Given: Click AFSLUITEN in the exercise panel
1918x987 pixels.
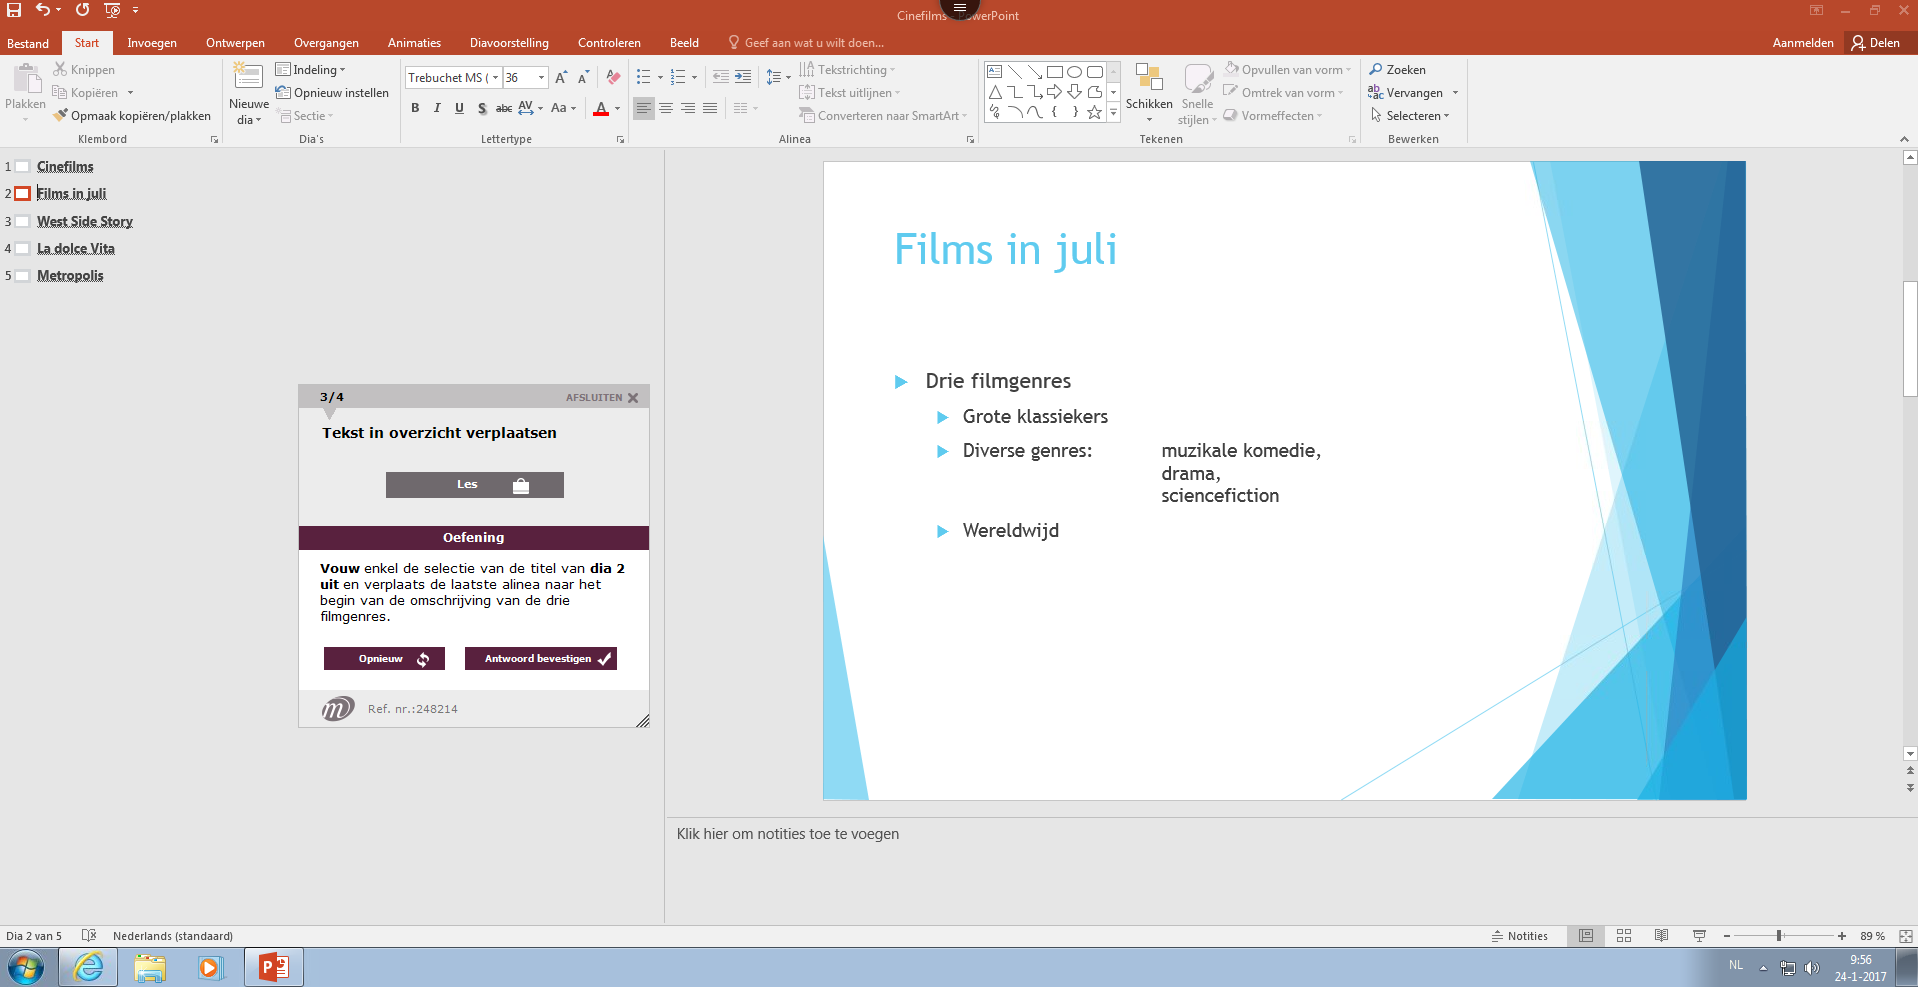Looking at the screenshot, I should point(594,397).
